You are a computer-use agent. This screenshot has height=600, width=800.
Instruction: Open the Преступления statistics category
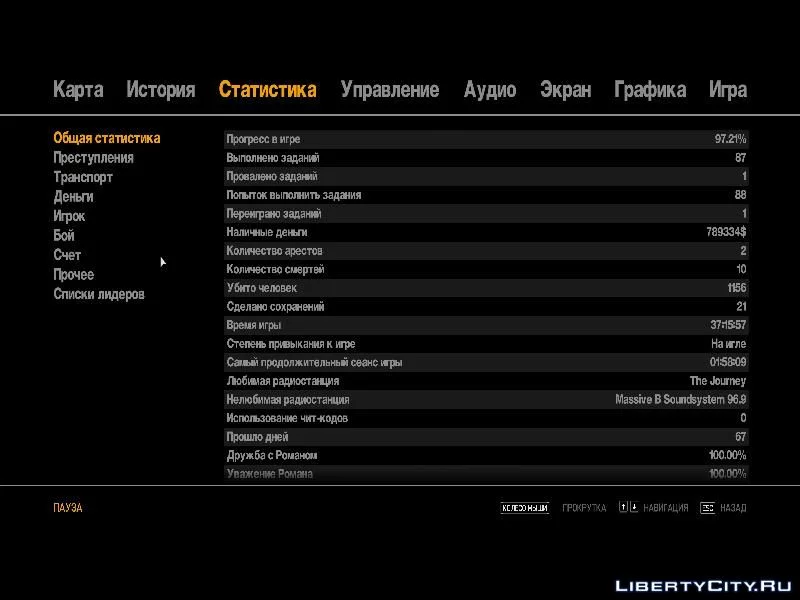point(93,158)
